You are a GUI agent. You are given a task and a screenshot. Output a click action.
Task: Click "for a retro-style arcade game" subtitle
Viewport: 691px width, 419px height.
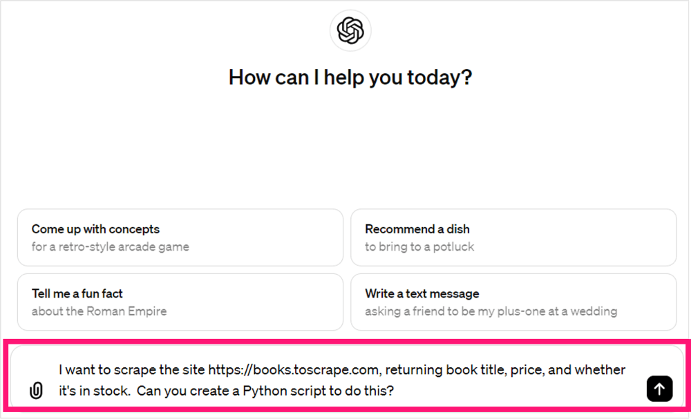coord(110,247)
